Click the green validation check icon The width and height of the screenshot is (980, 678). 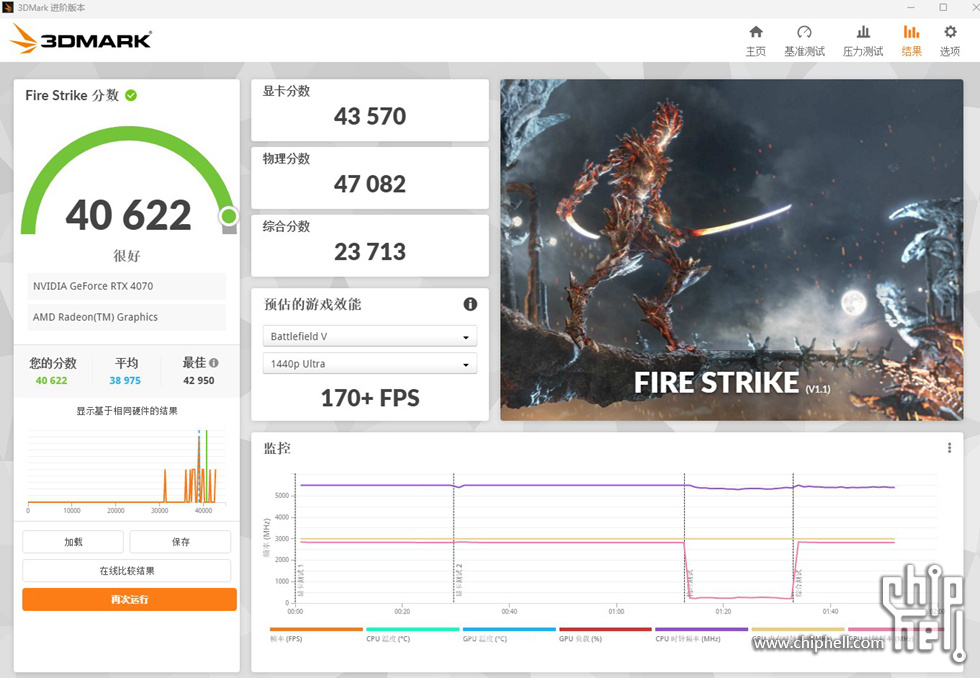pos(131,95)
